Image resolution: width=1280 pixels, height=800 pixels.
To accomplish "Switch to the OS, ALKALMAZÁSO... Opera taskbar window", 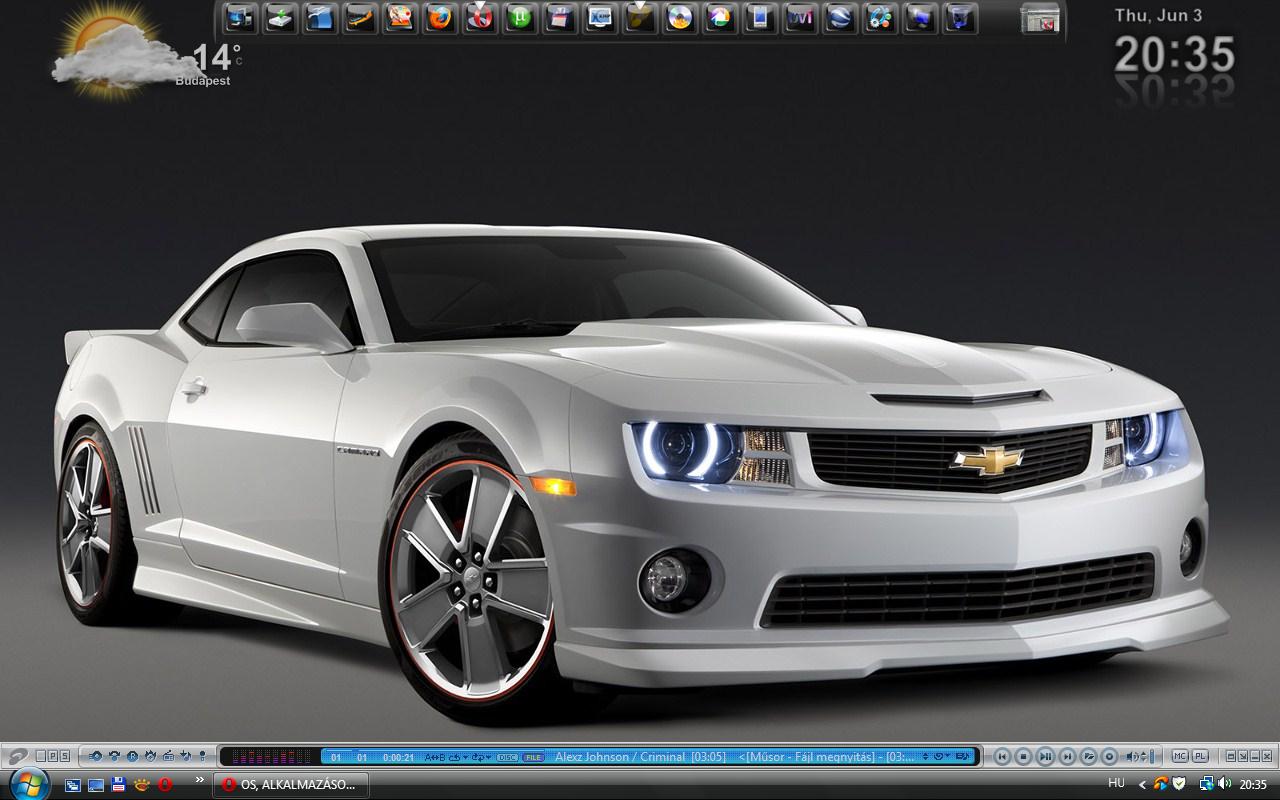I will point(291,785).
